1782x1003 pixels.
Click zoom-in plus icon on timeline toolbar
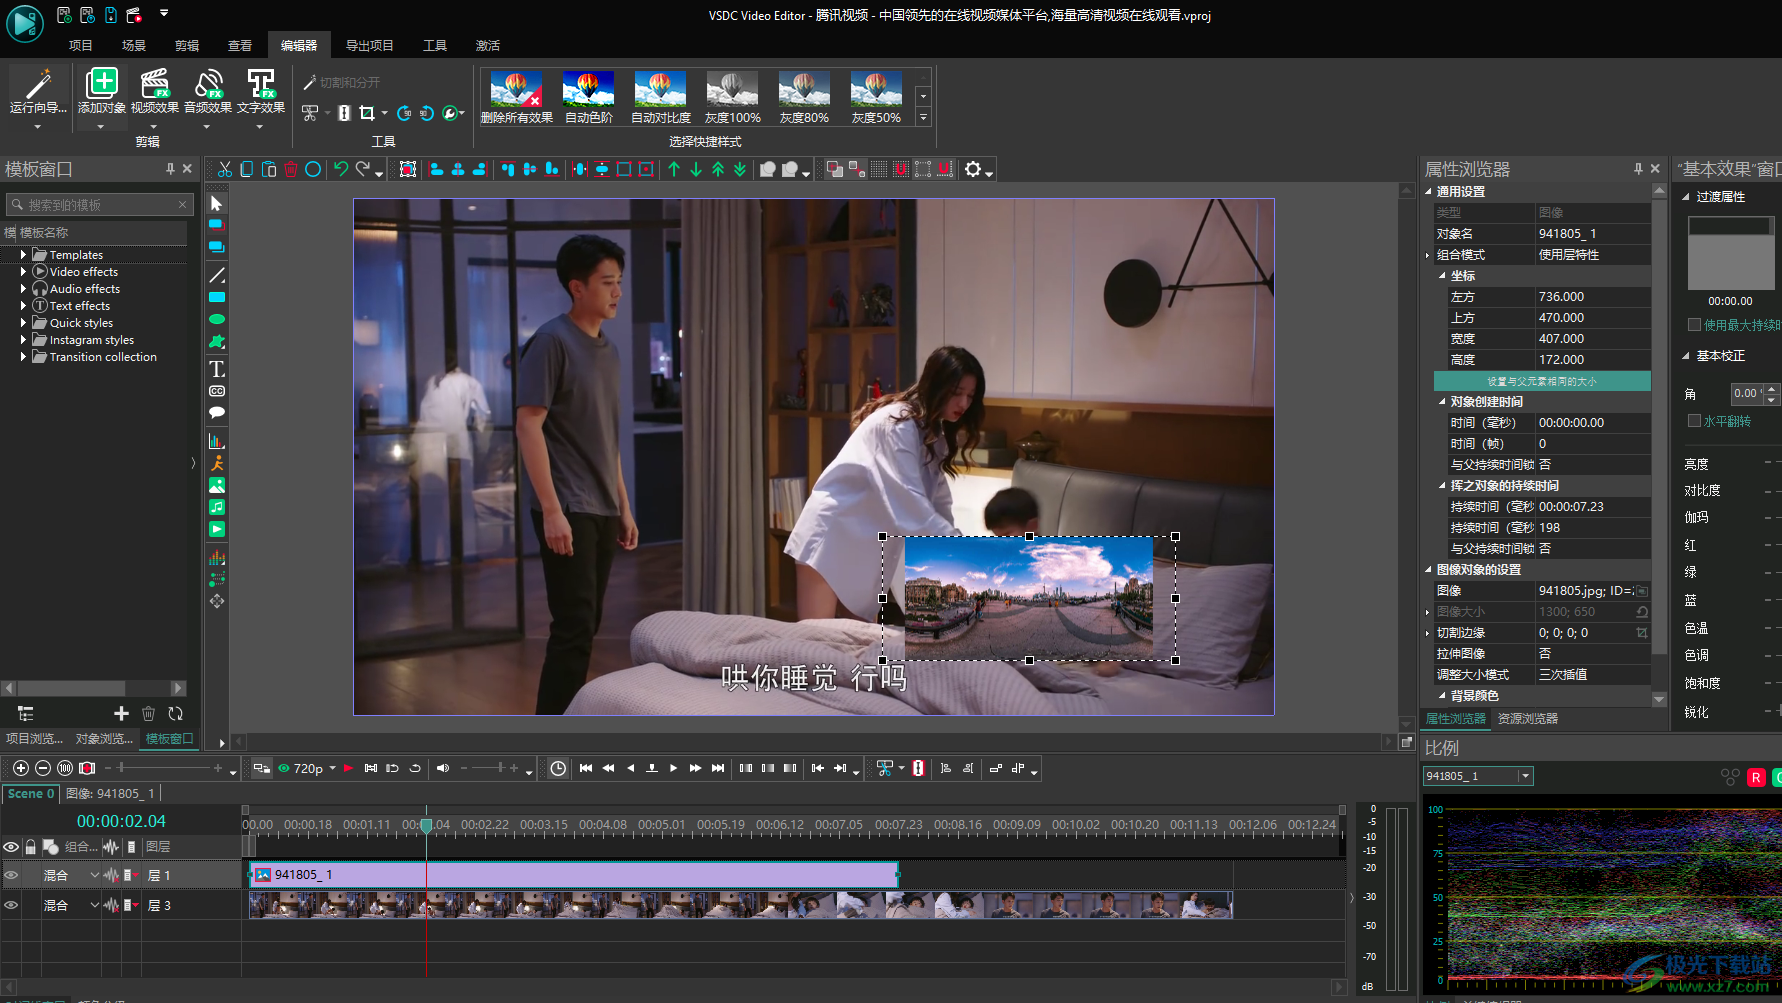click(x=21, y=768)
